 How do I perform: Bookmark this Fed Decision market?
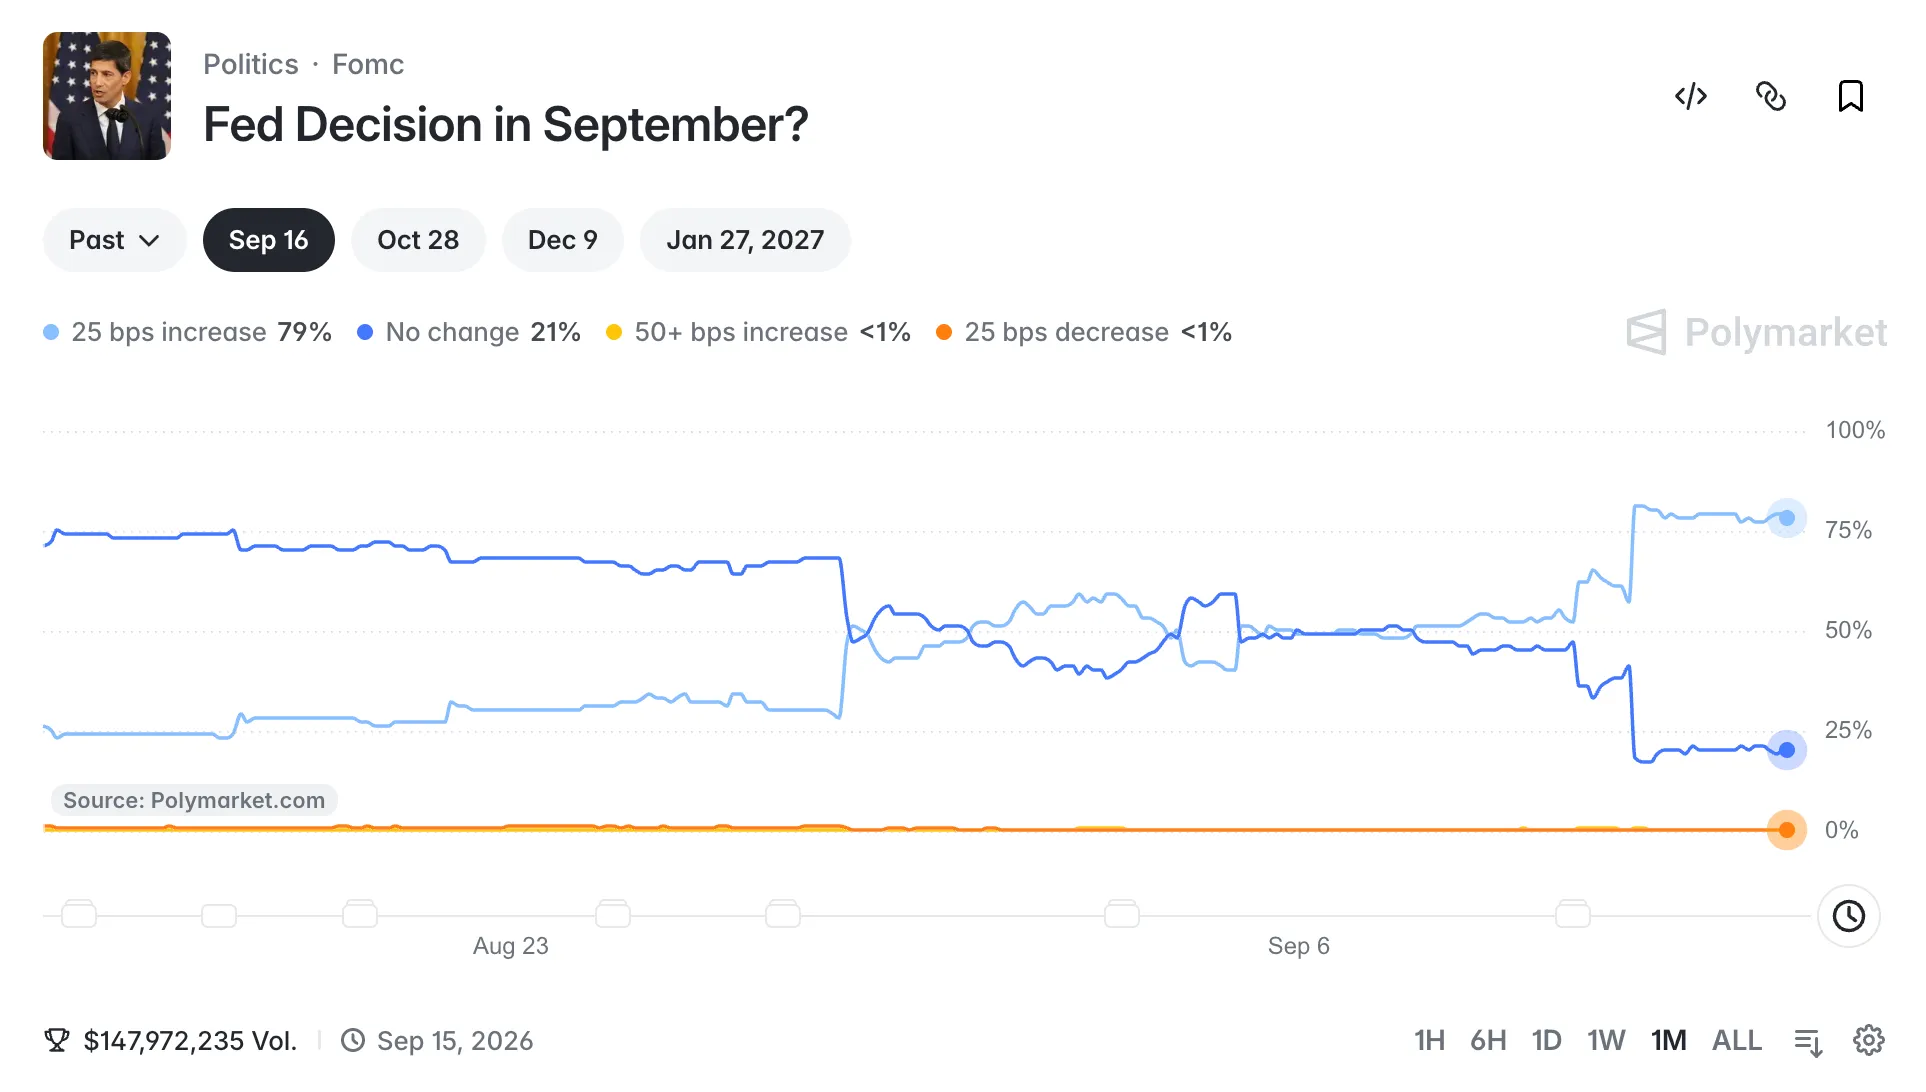tap(1851, 97)
